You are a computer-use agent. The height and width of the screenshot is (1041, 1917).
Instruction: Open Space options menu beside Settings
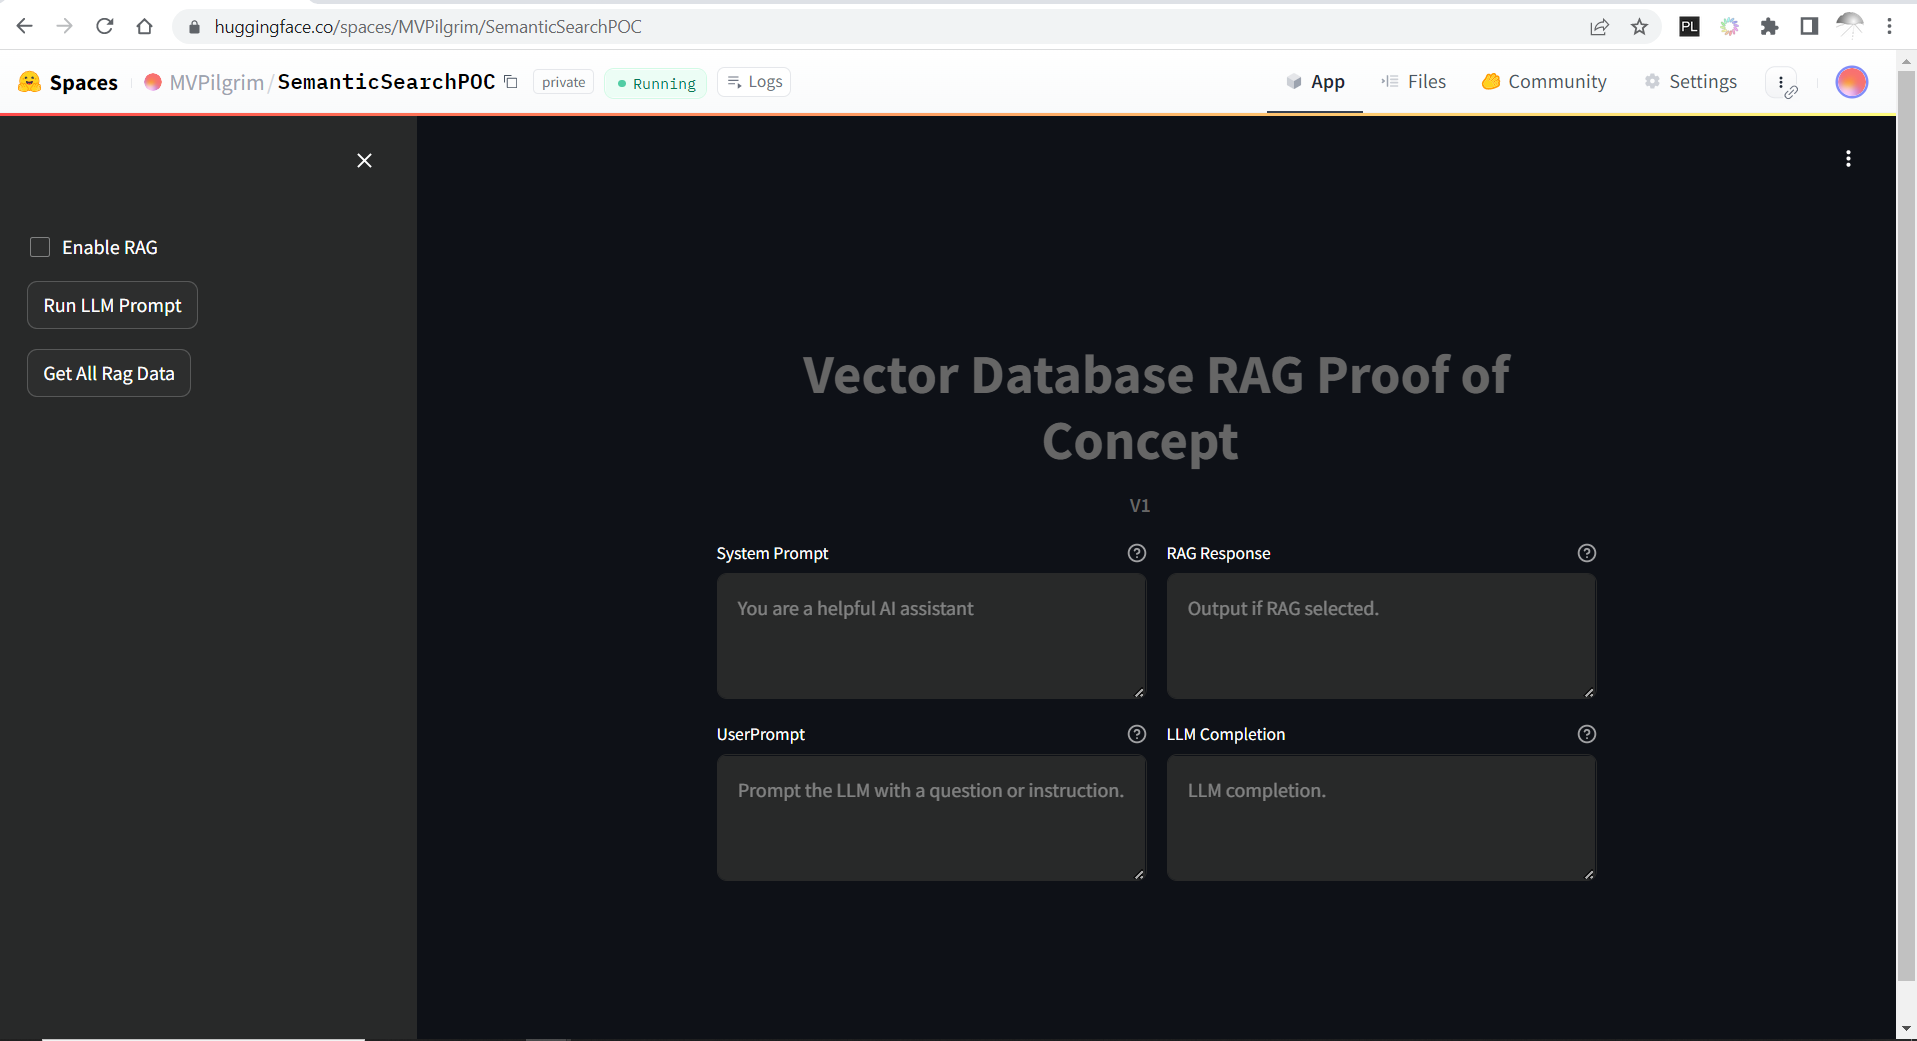click(x=1781, y=83)
